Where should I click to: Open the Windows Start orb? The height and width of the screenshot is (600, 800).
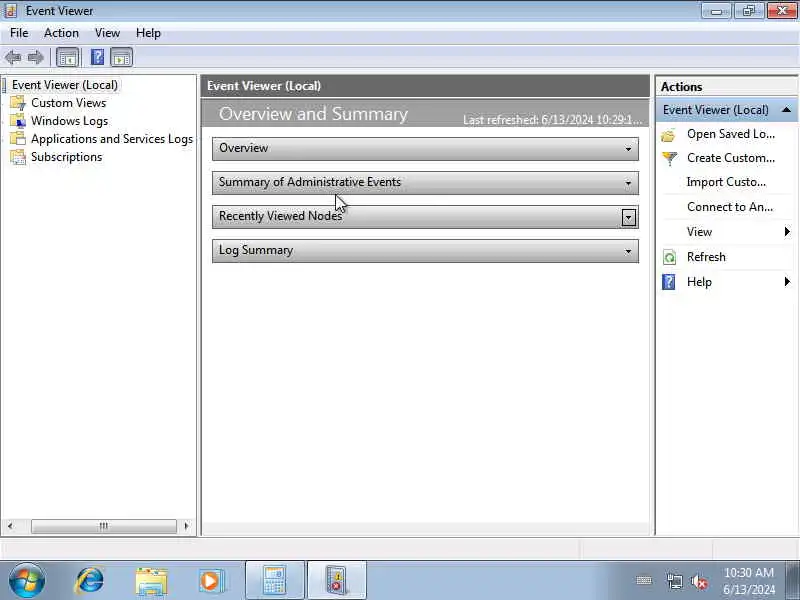[x=27, y=581]
